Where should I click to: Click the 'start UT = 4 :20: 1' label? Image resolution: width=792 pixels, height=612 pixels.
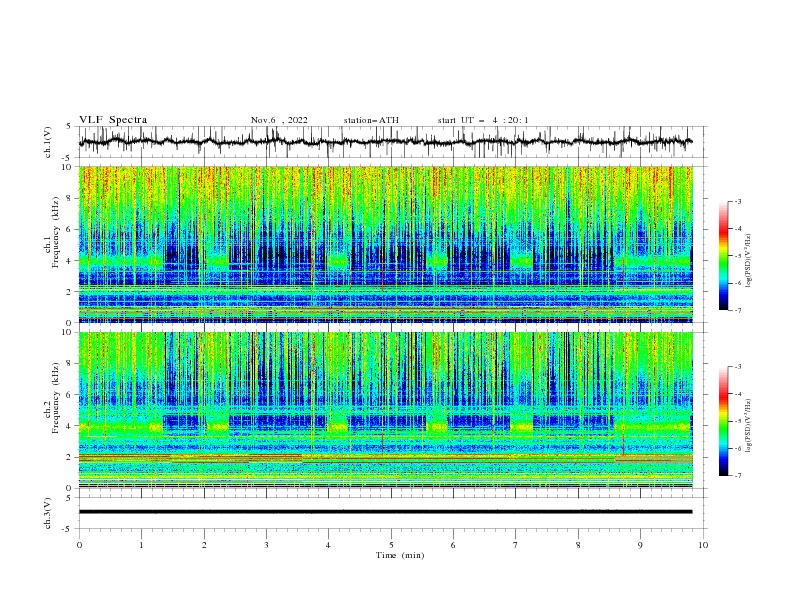tap(483, 120)
